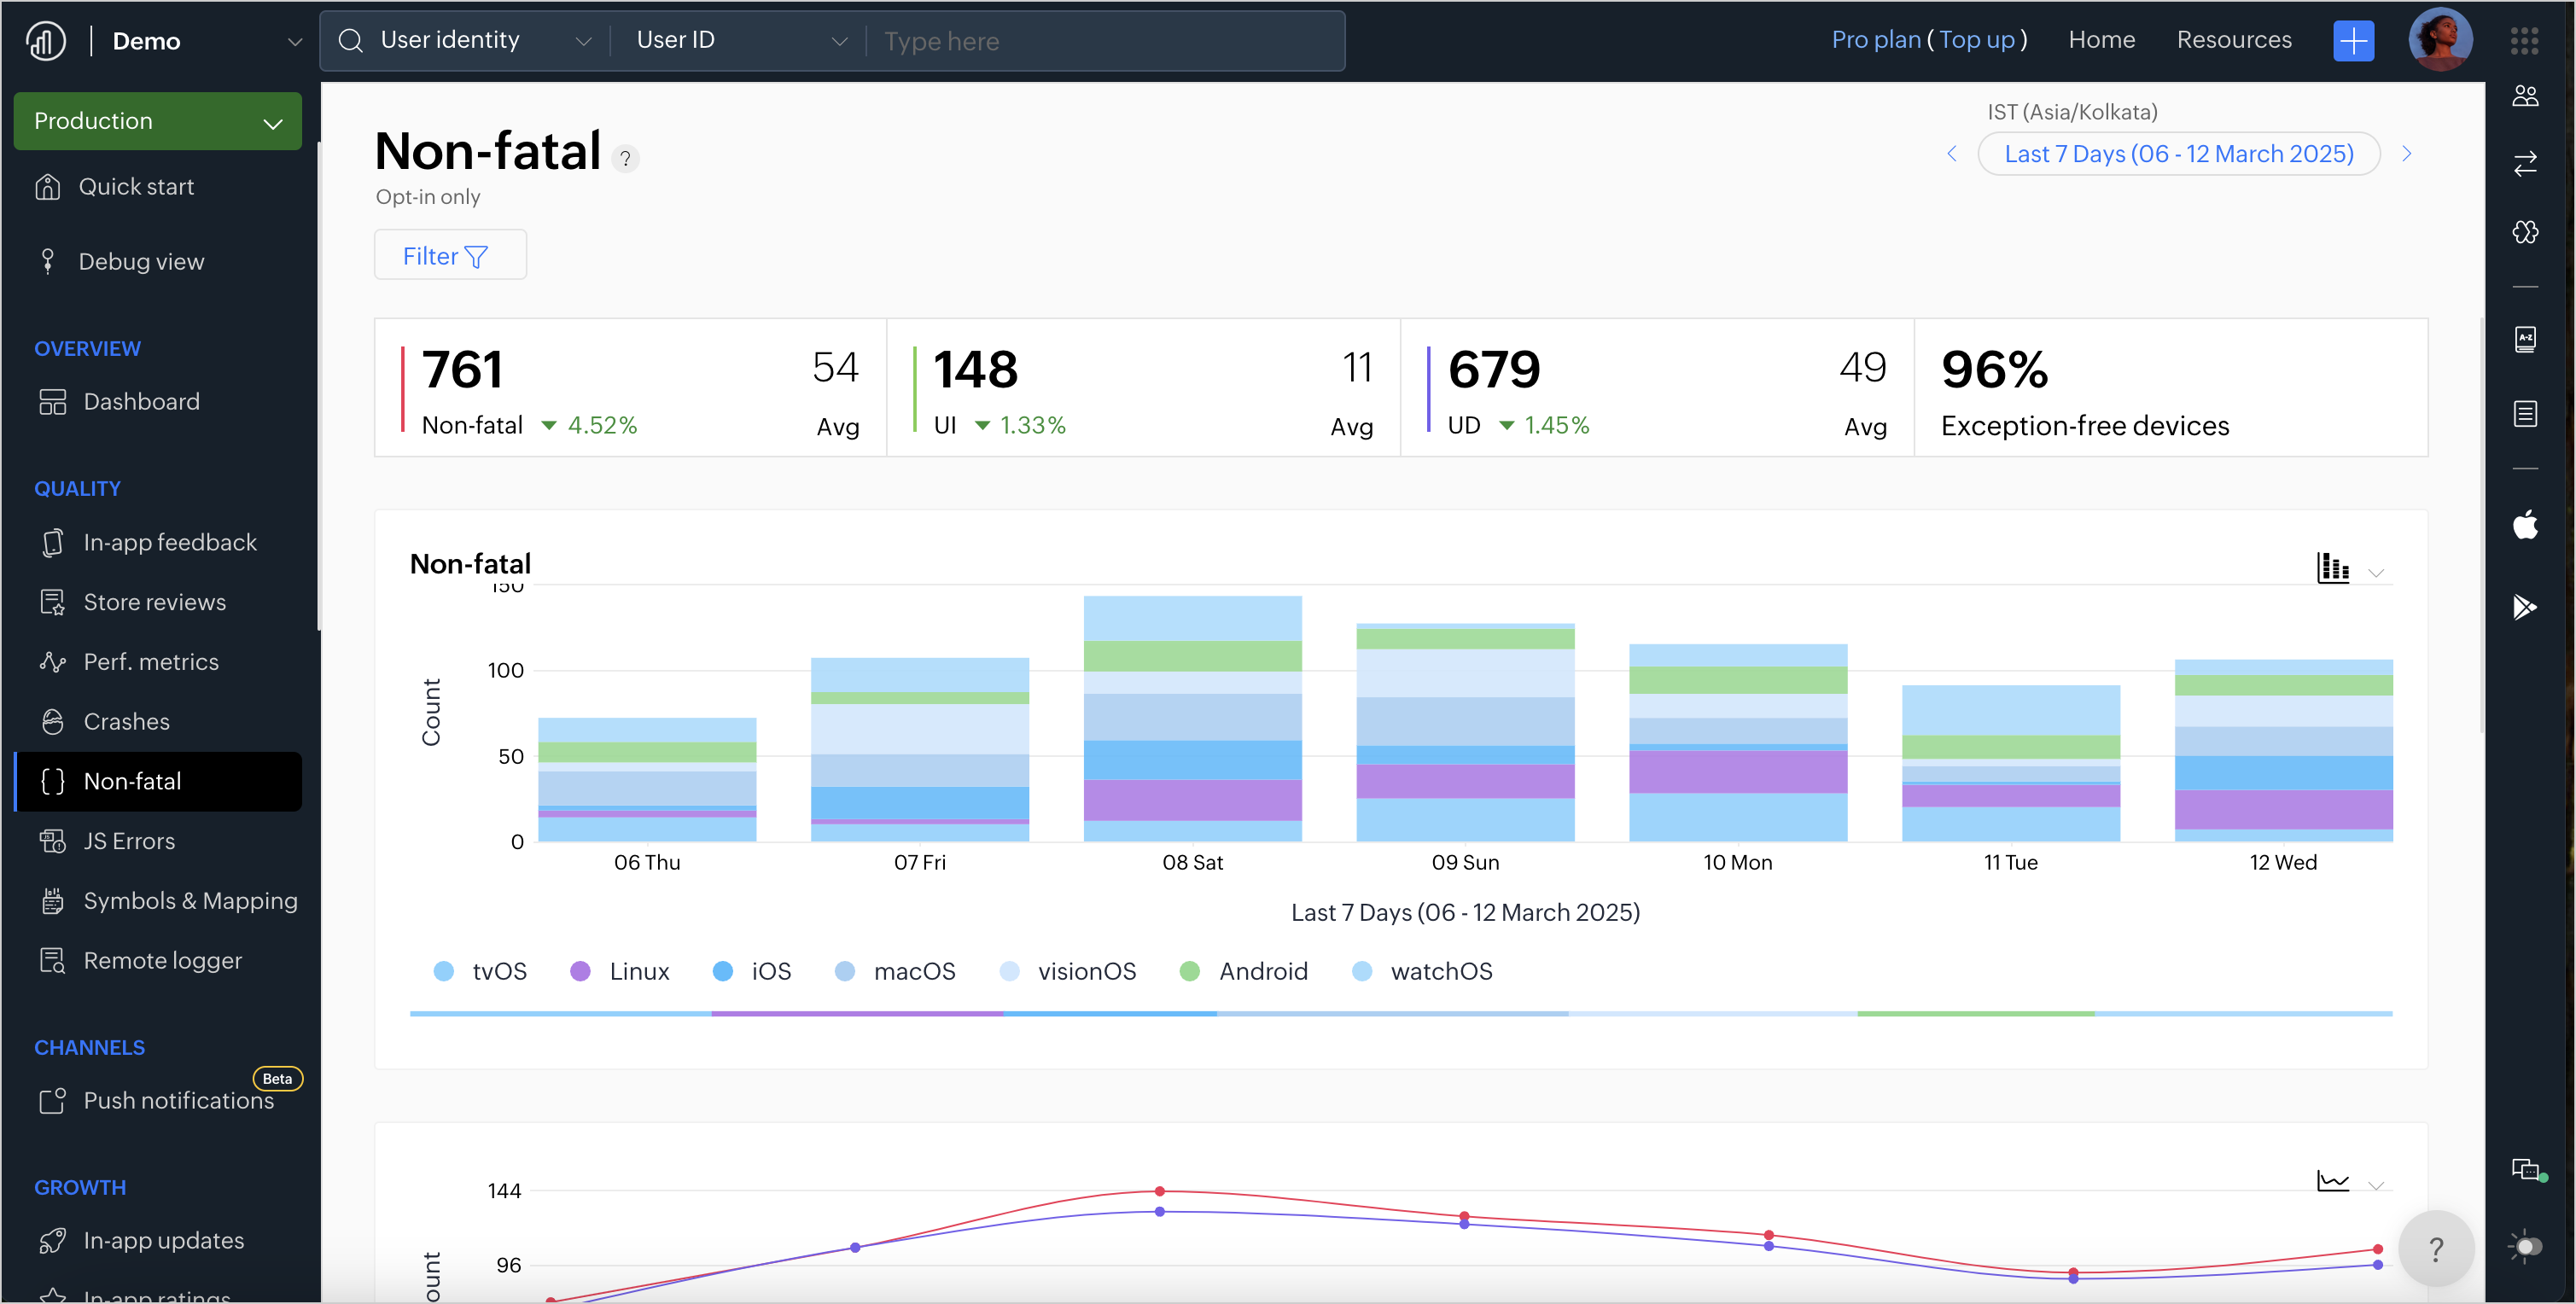Go to JS Errors page
This screenshot has width=2576, height=1304.
tap(129, 841)
